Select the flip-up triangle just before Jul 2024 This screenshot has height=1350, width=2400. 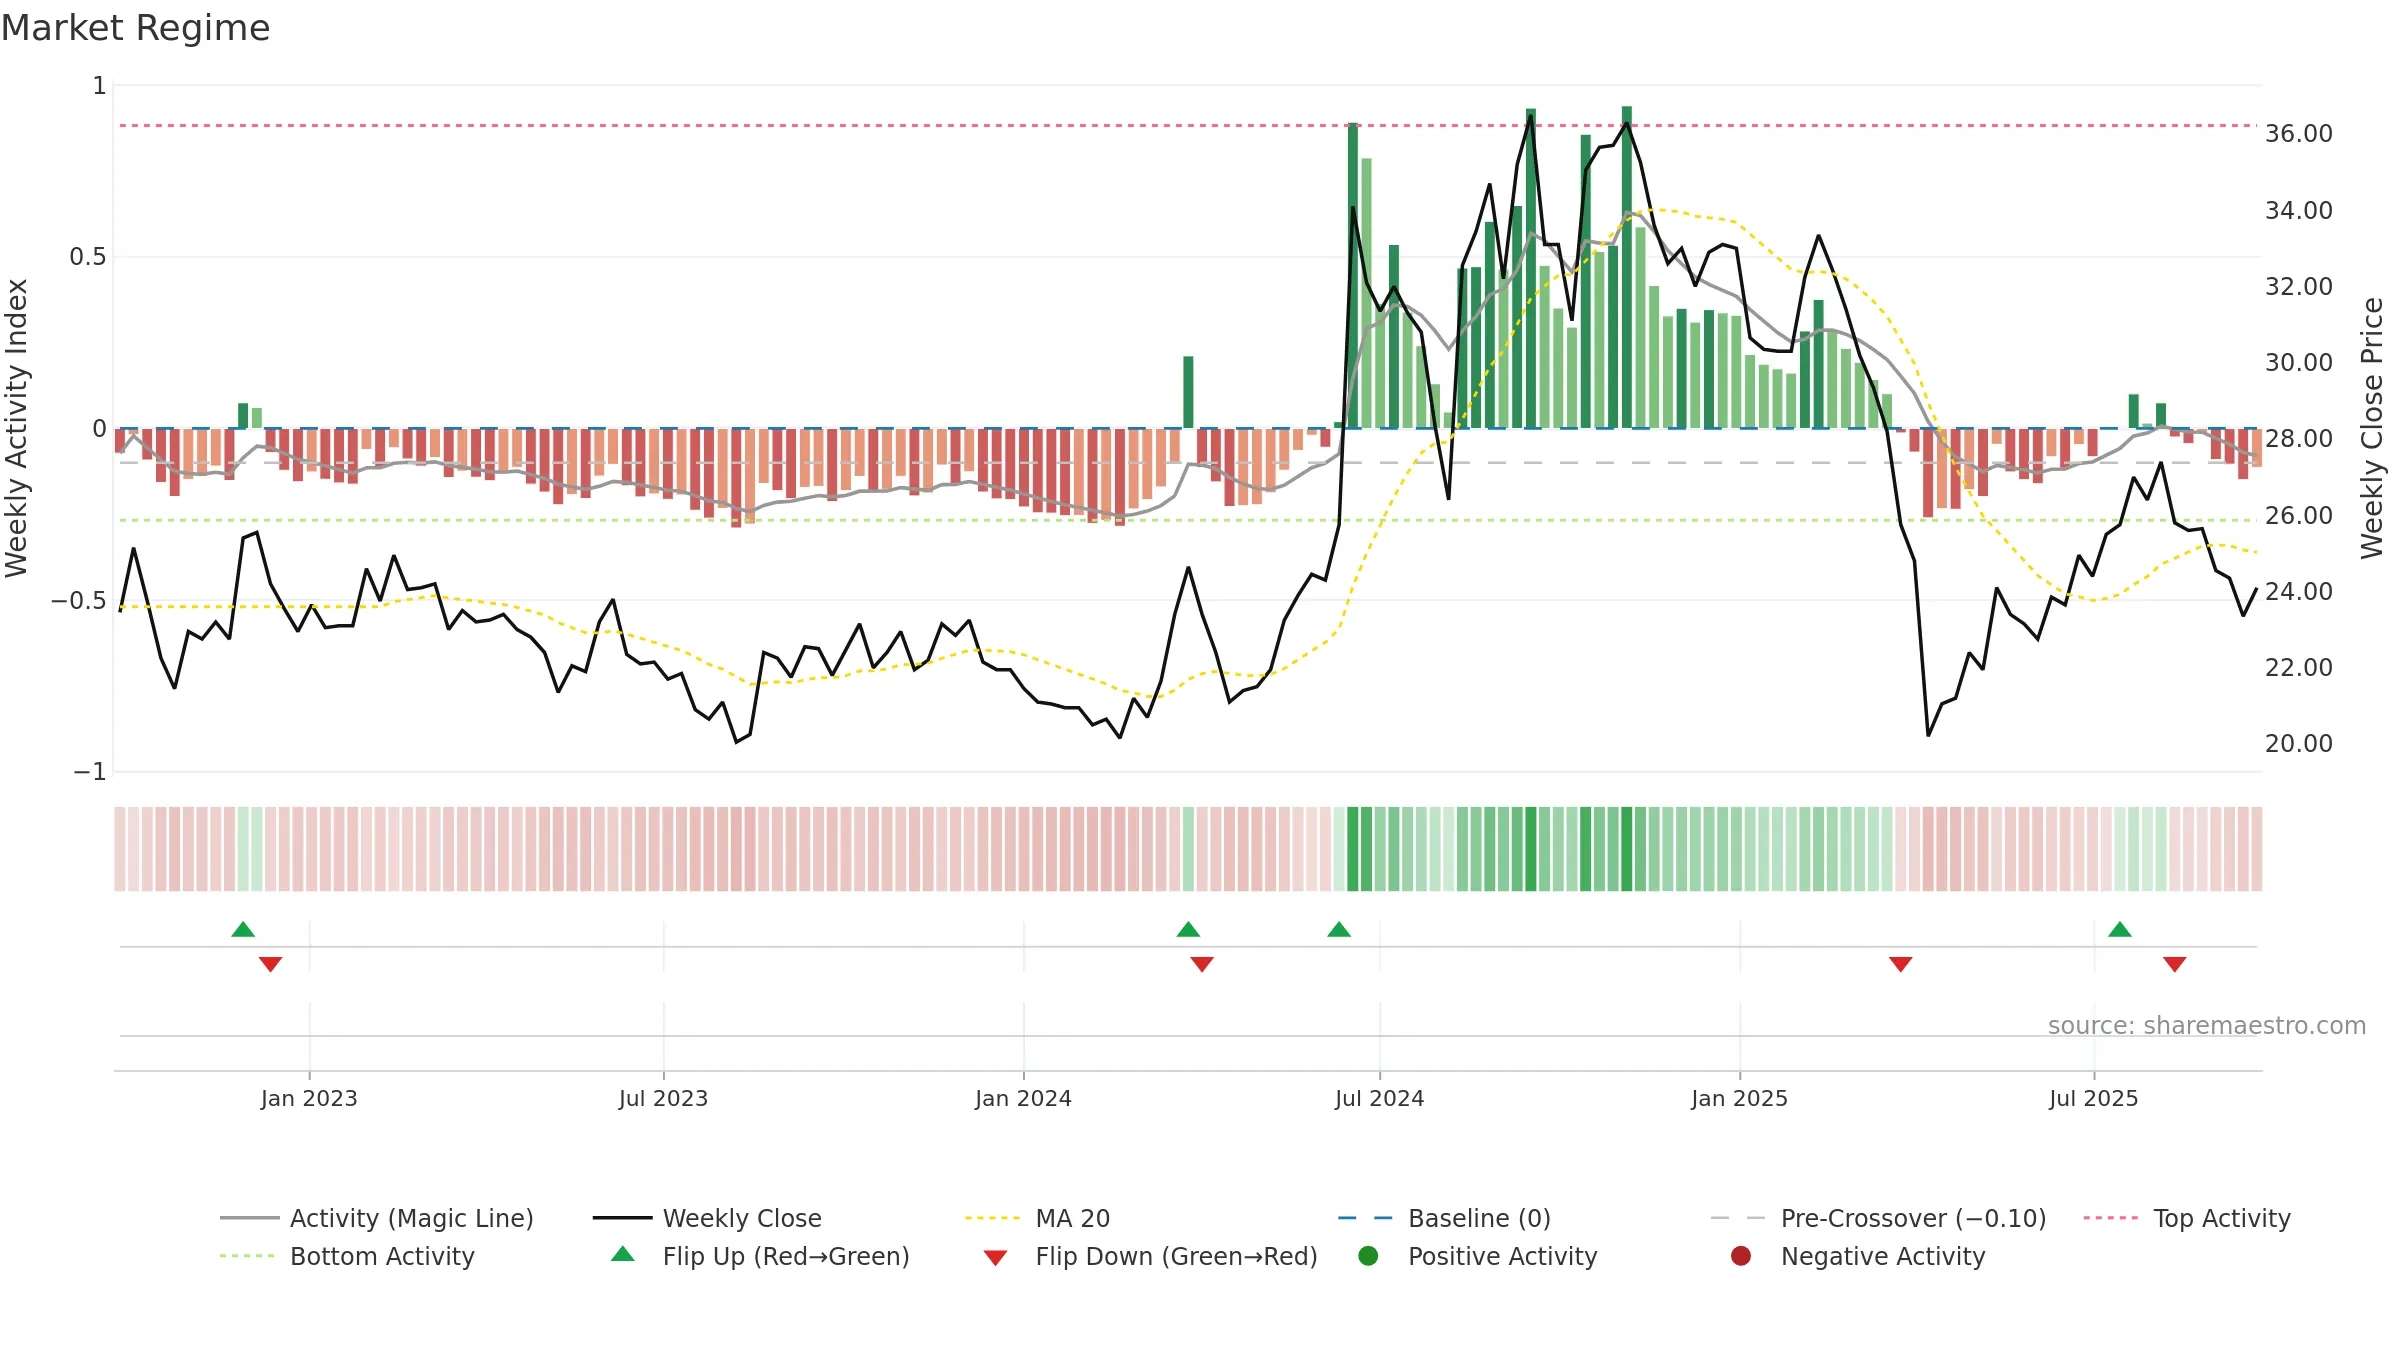coord(1339,929)
